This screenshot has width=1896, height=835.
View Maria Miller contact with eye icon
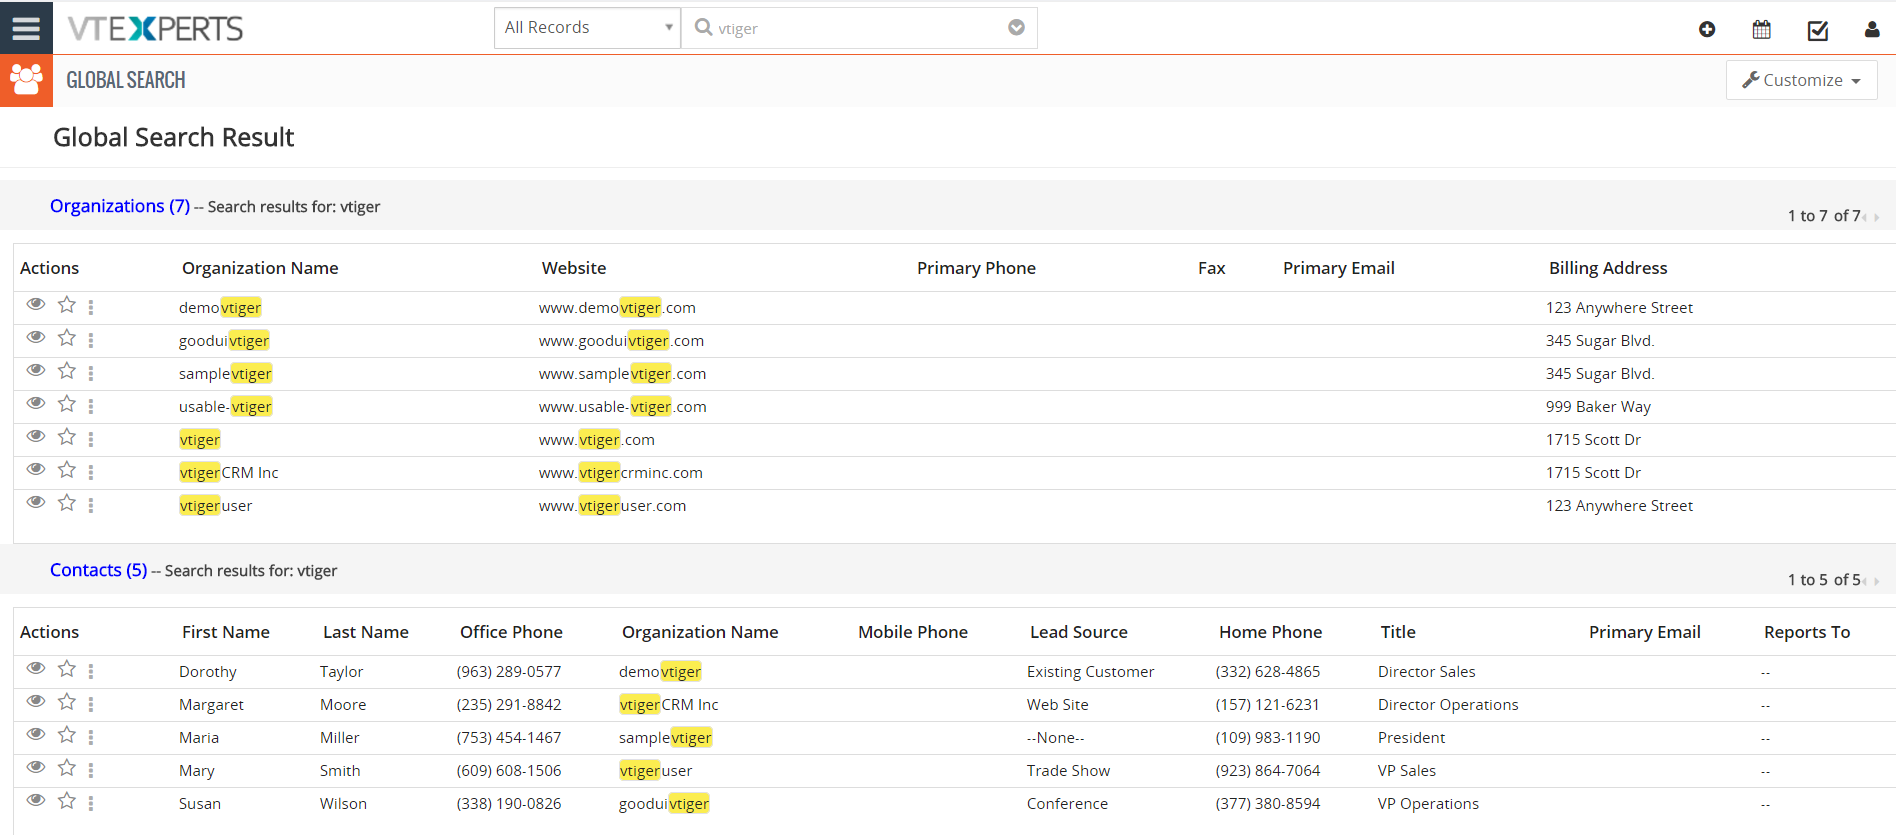[x=36, y=734]
